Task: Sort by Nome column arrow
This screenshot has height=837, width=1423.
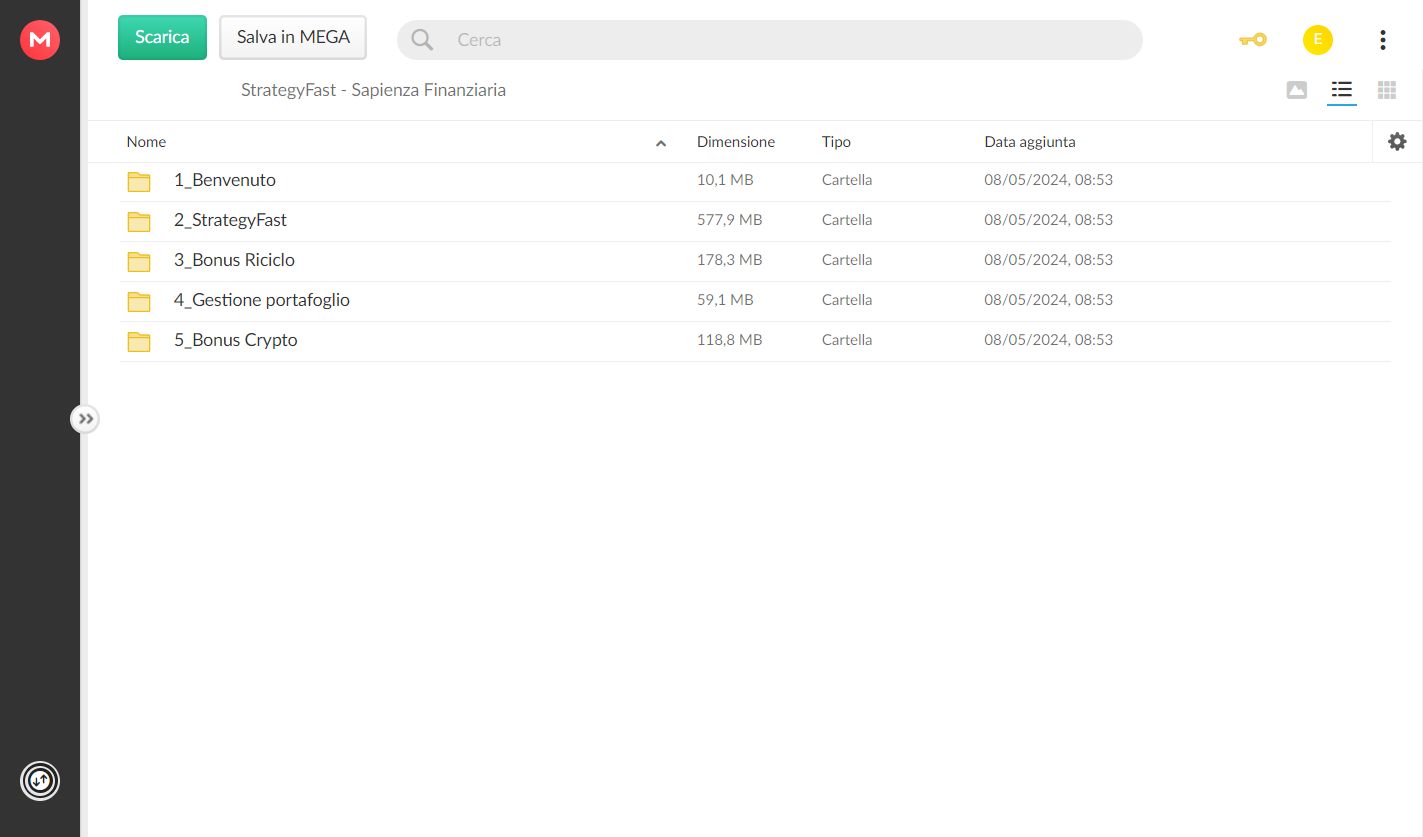Action: click(661, 143)
